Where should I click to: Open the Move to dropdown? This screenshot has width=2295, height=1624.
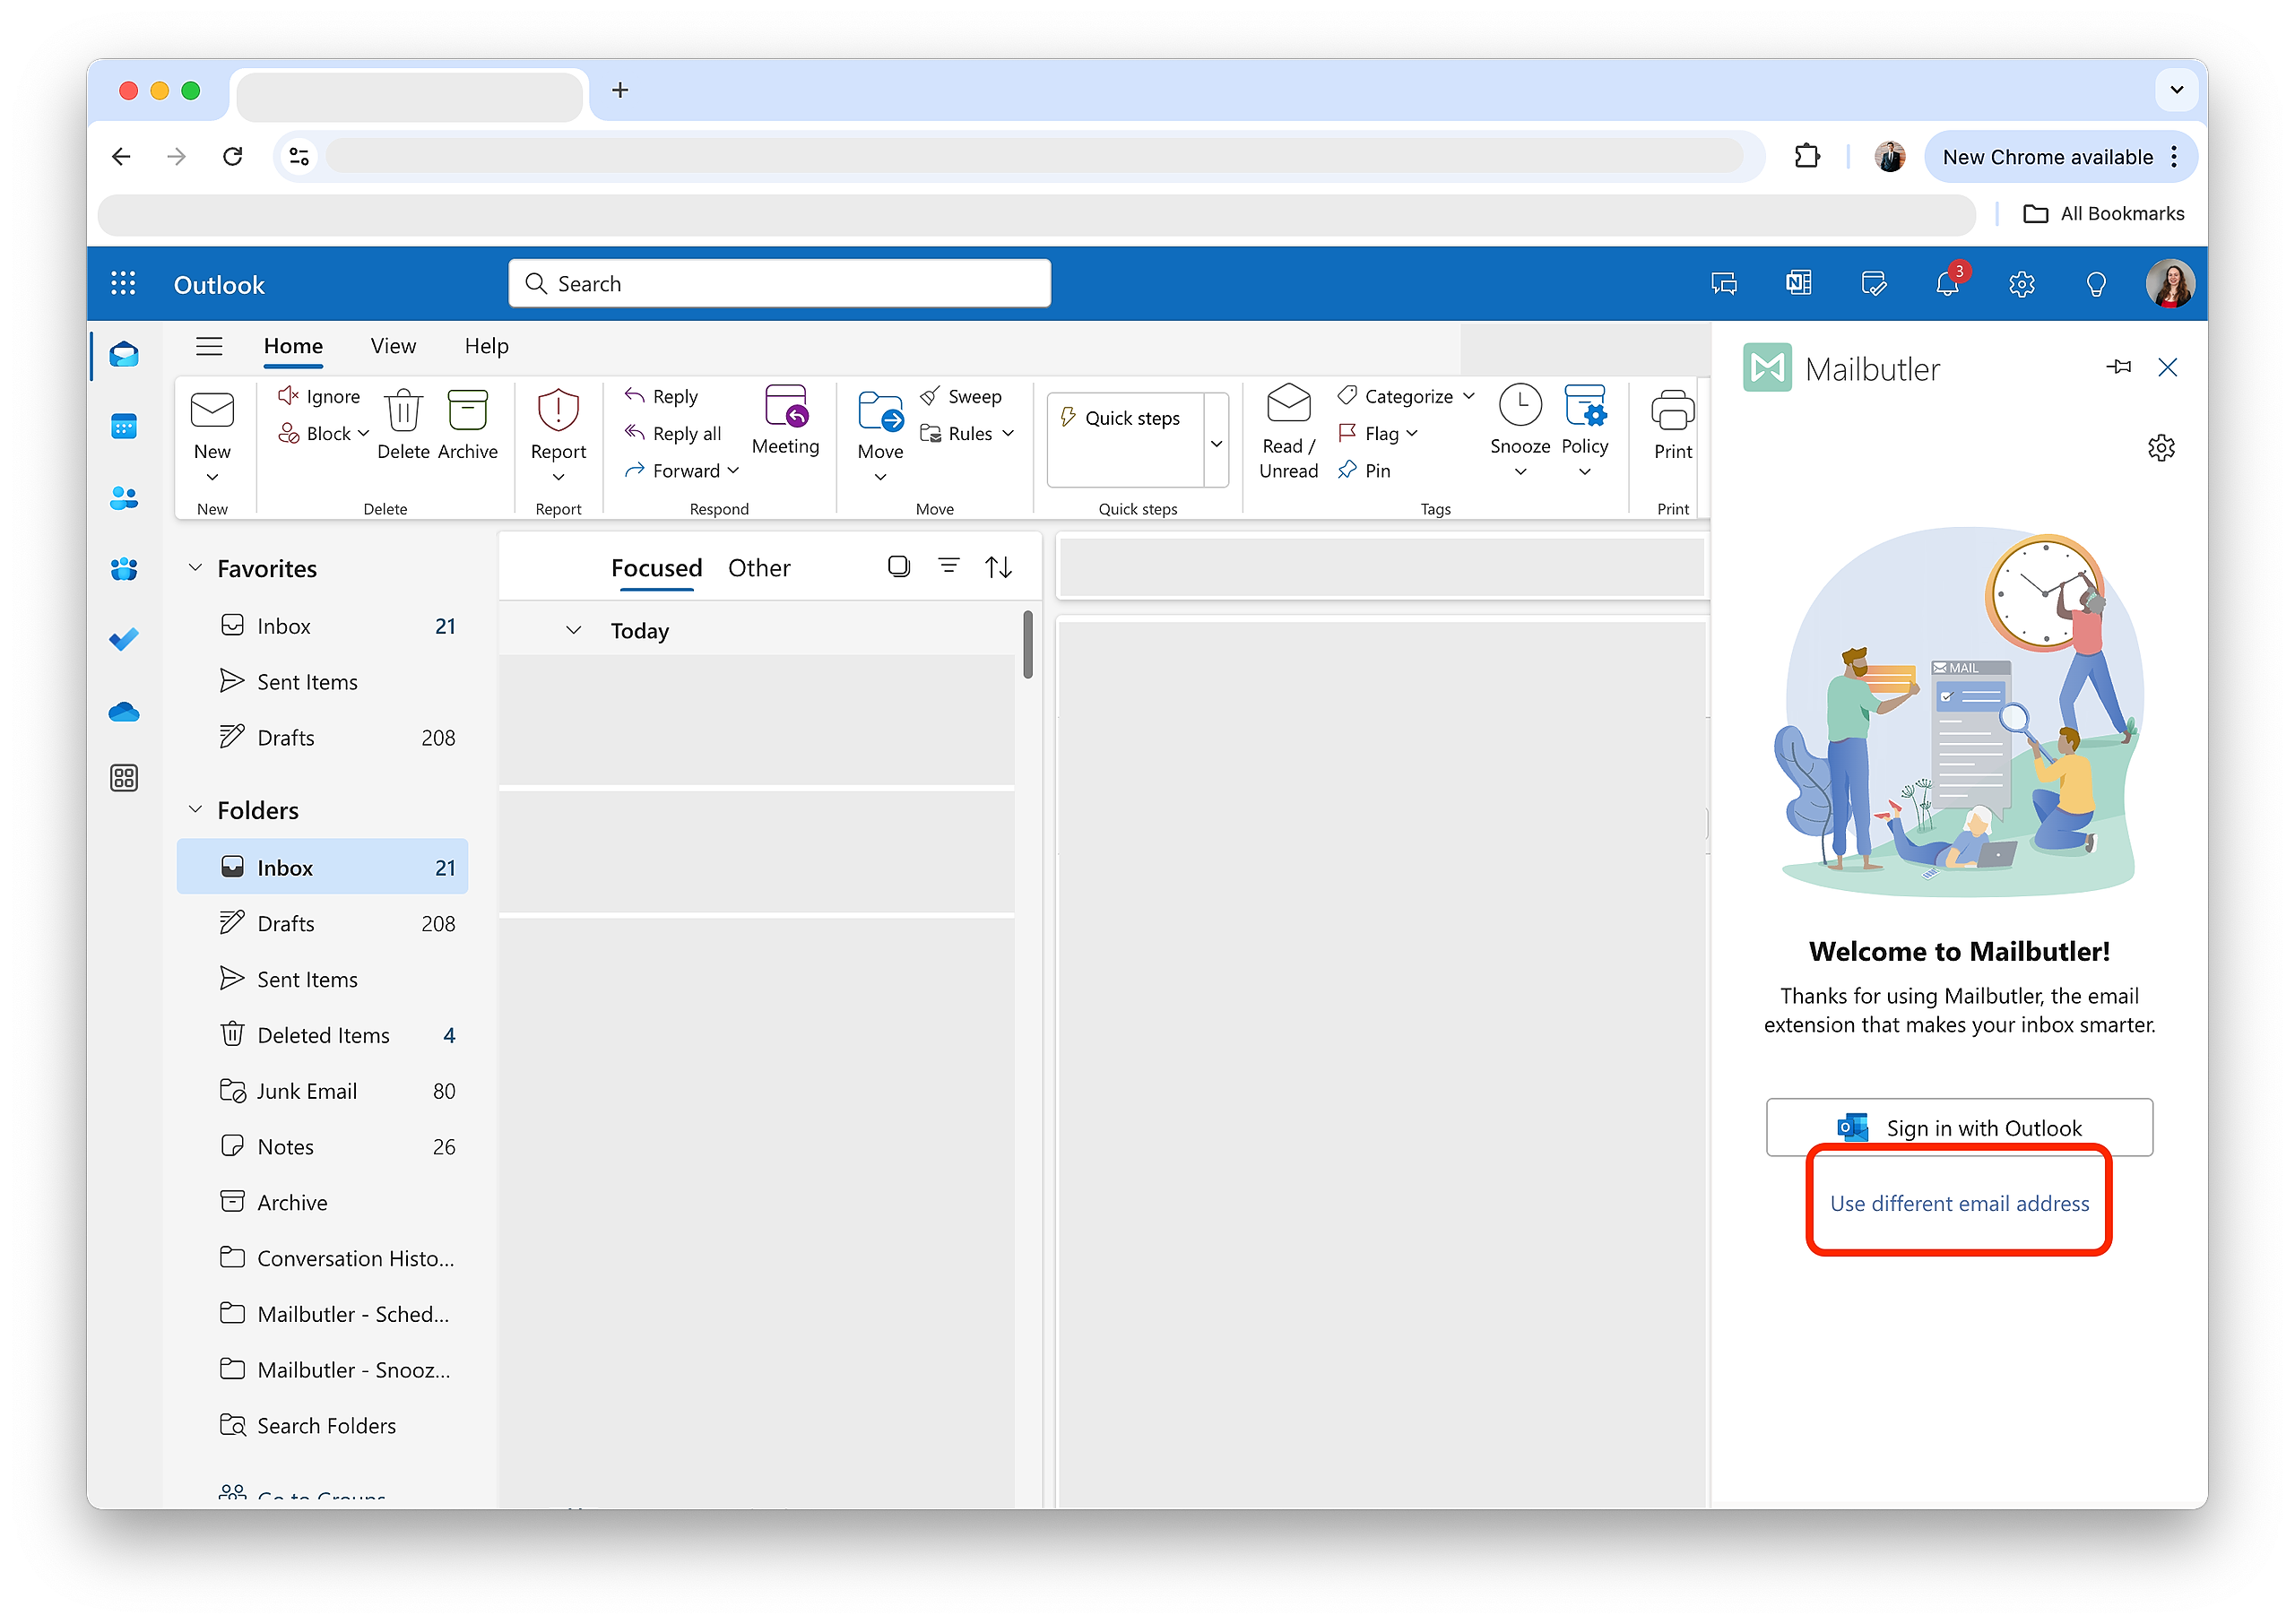tap(880, 477)
